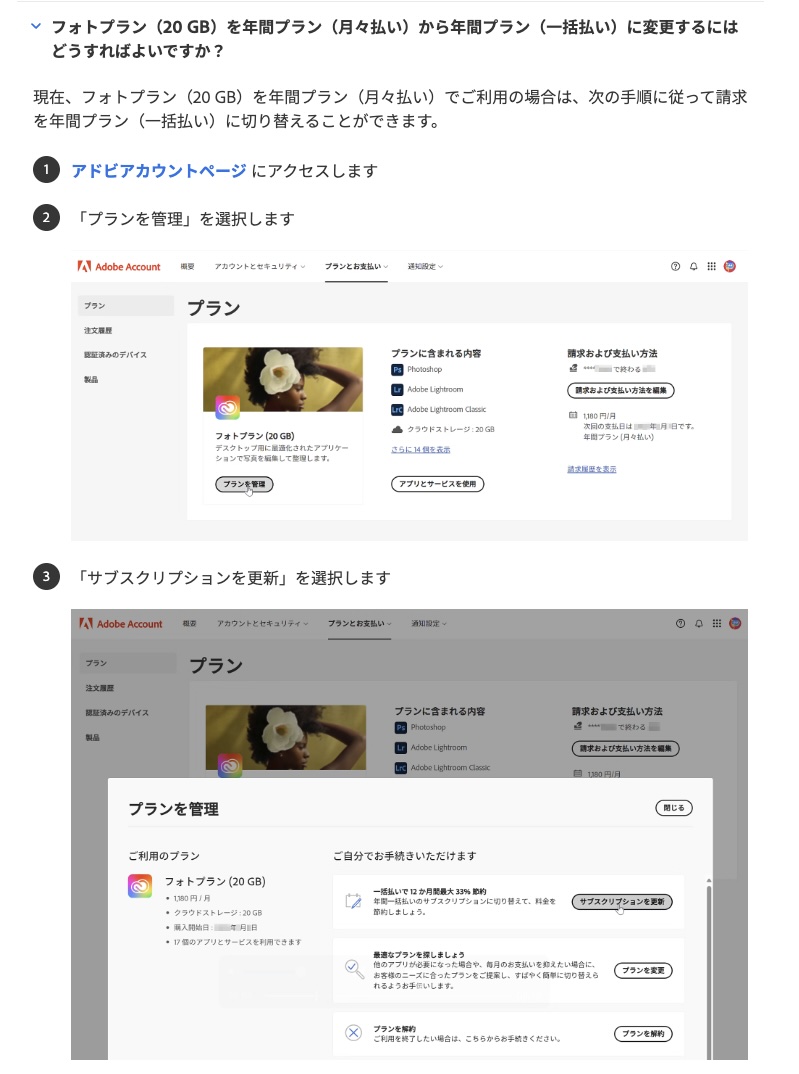Click cloud storage icon in step 2 screenshot
This screenshot has width=799, height=1074.
pos(397,429)
